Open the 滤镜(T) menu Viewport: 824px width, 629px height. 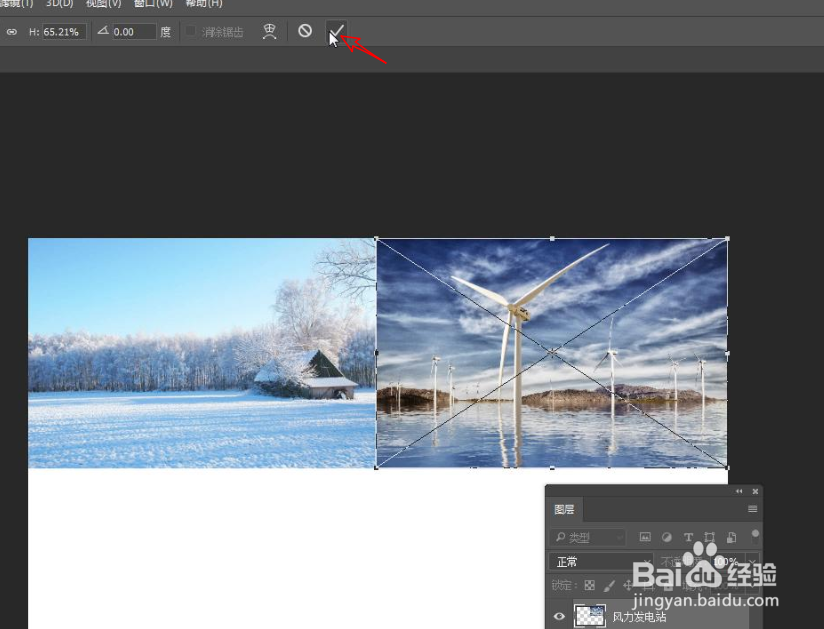(16, 4)
